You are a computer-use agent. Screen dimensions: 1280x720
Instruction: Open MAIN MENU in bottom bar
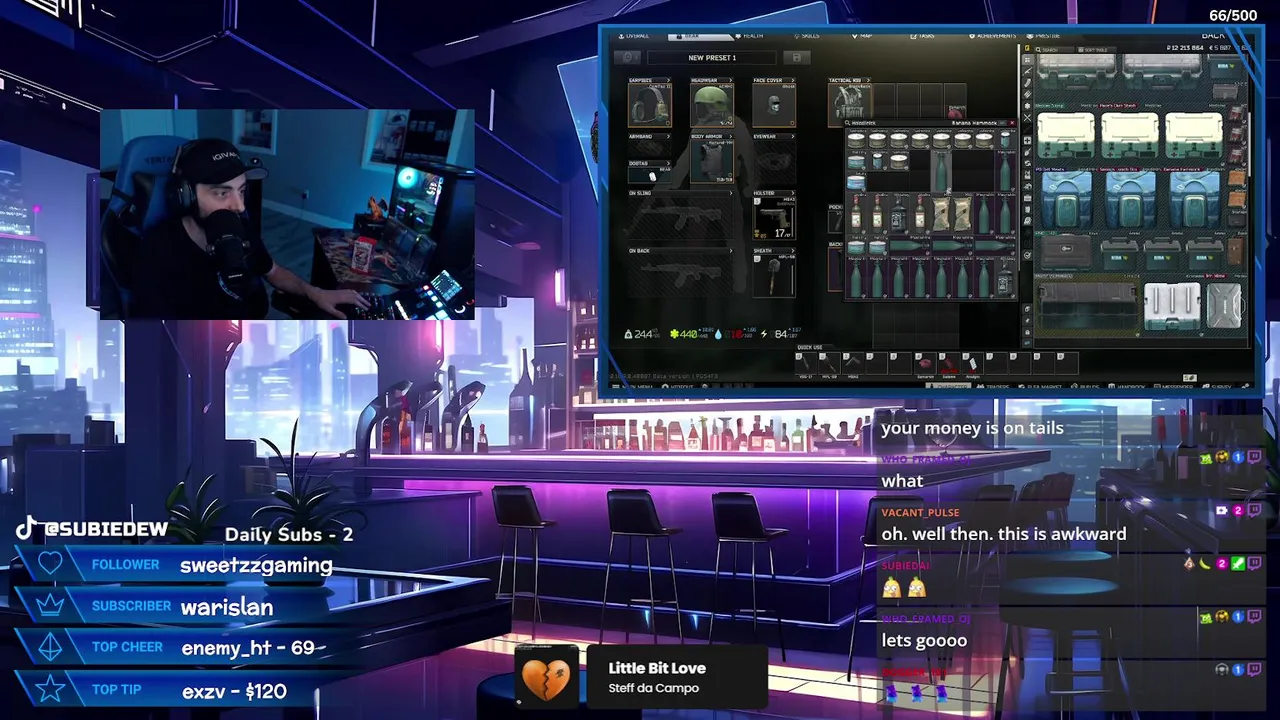coord(632,387)
